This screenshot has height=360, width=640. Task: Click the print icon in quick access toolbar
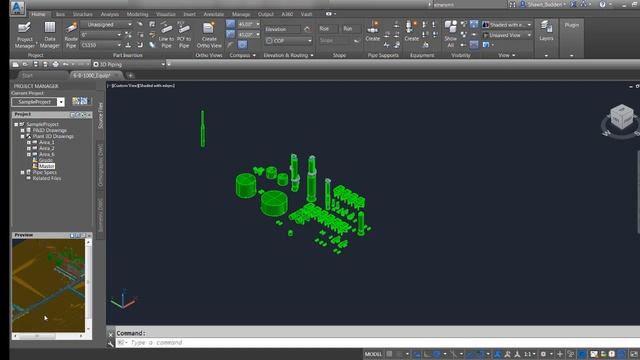[56, 64]
